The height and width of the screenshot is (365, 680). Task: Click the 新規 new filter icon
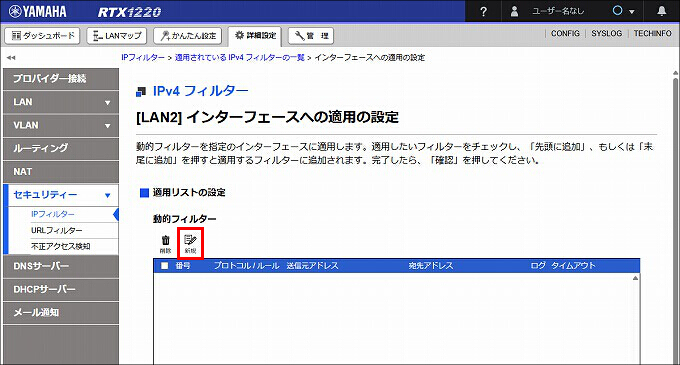coord(190,244)
